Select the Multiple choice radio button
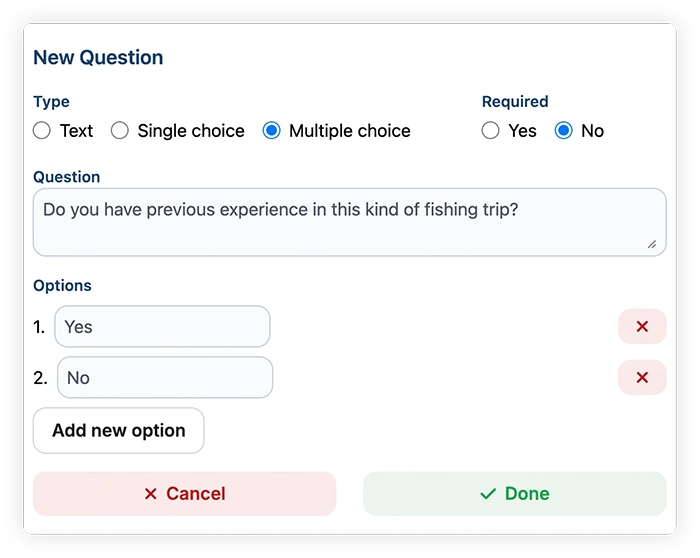Screen dimensions: 700x558 pos(271,131)
